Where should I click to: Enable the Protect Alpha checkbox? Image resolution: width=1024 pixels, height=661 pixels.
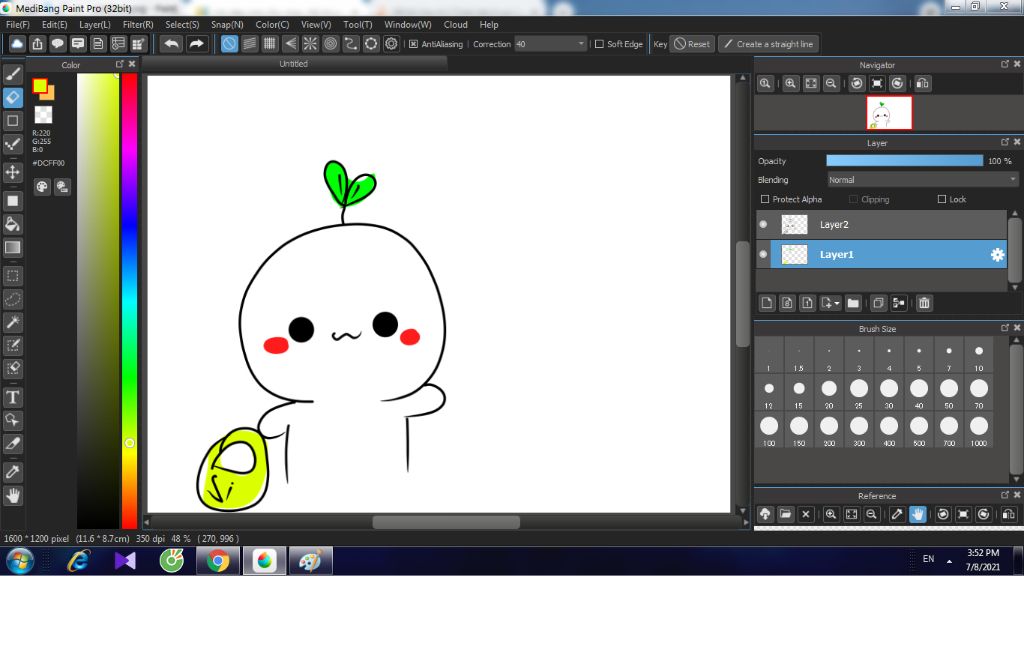pyautogui.click(x=765, y=200)
